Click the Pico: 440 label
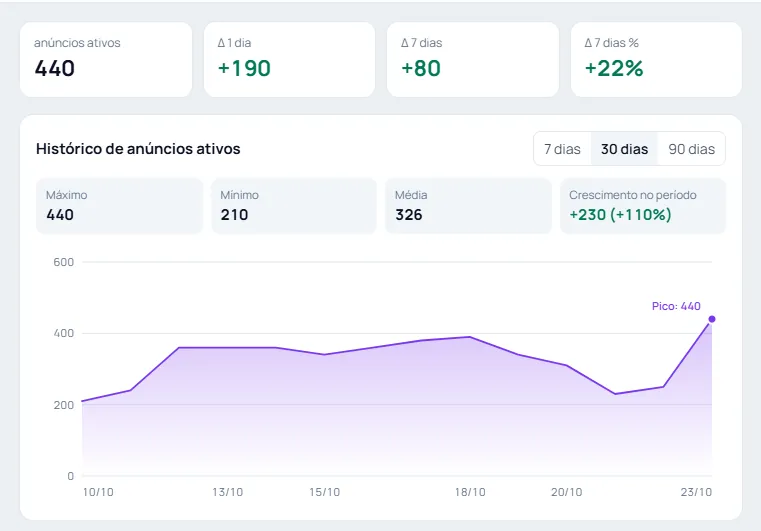Image resolution: width=761 pixels, height=531 pixels. pos(676,306)
